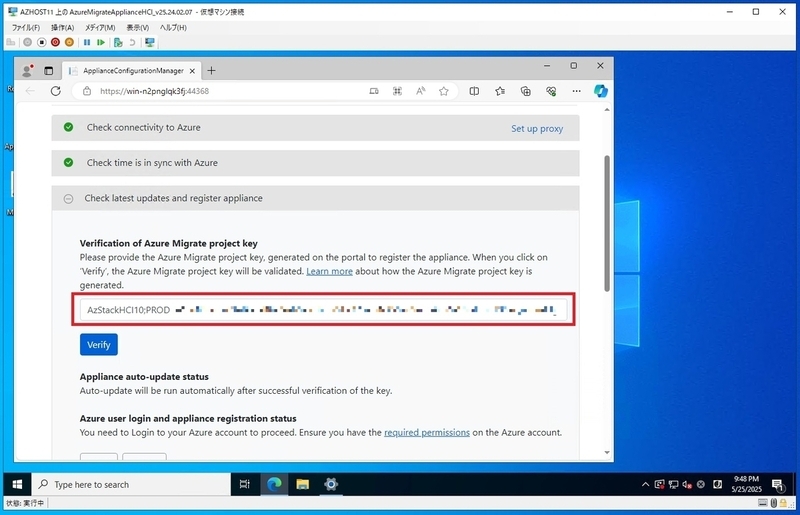
Task: Click the Checkpoint toolbar icon
Action: (x=118, y=42)
